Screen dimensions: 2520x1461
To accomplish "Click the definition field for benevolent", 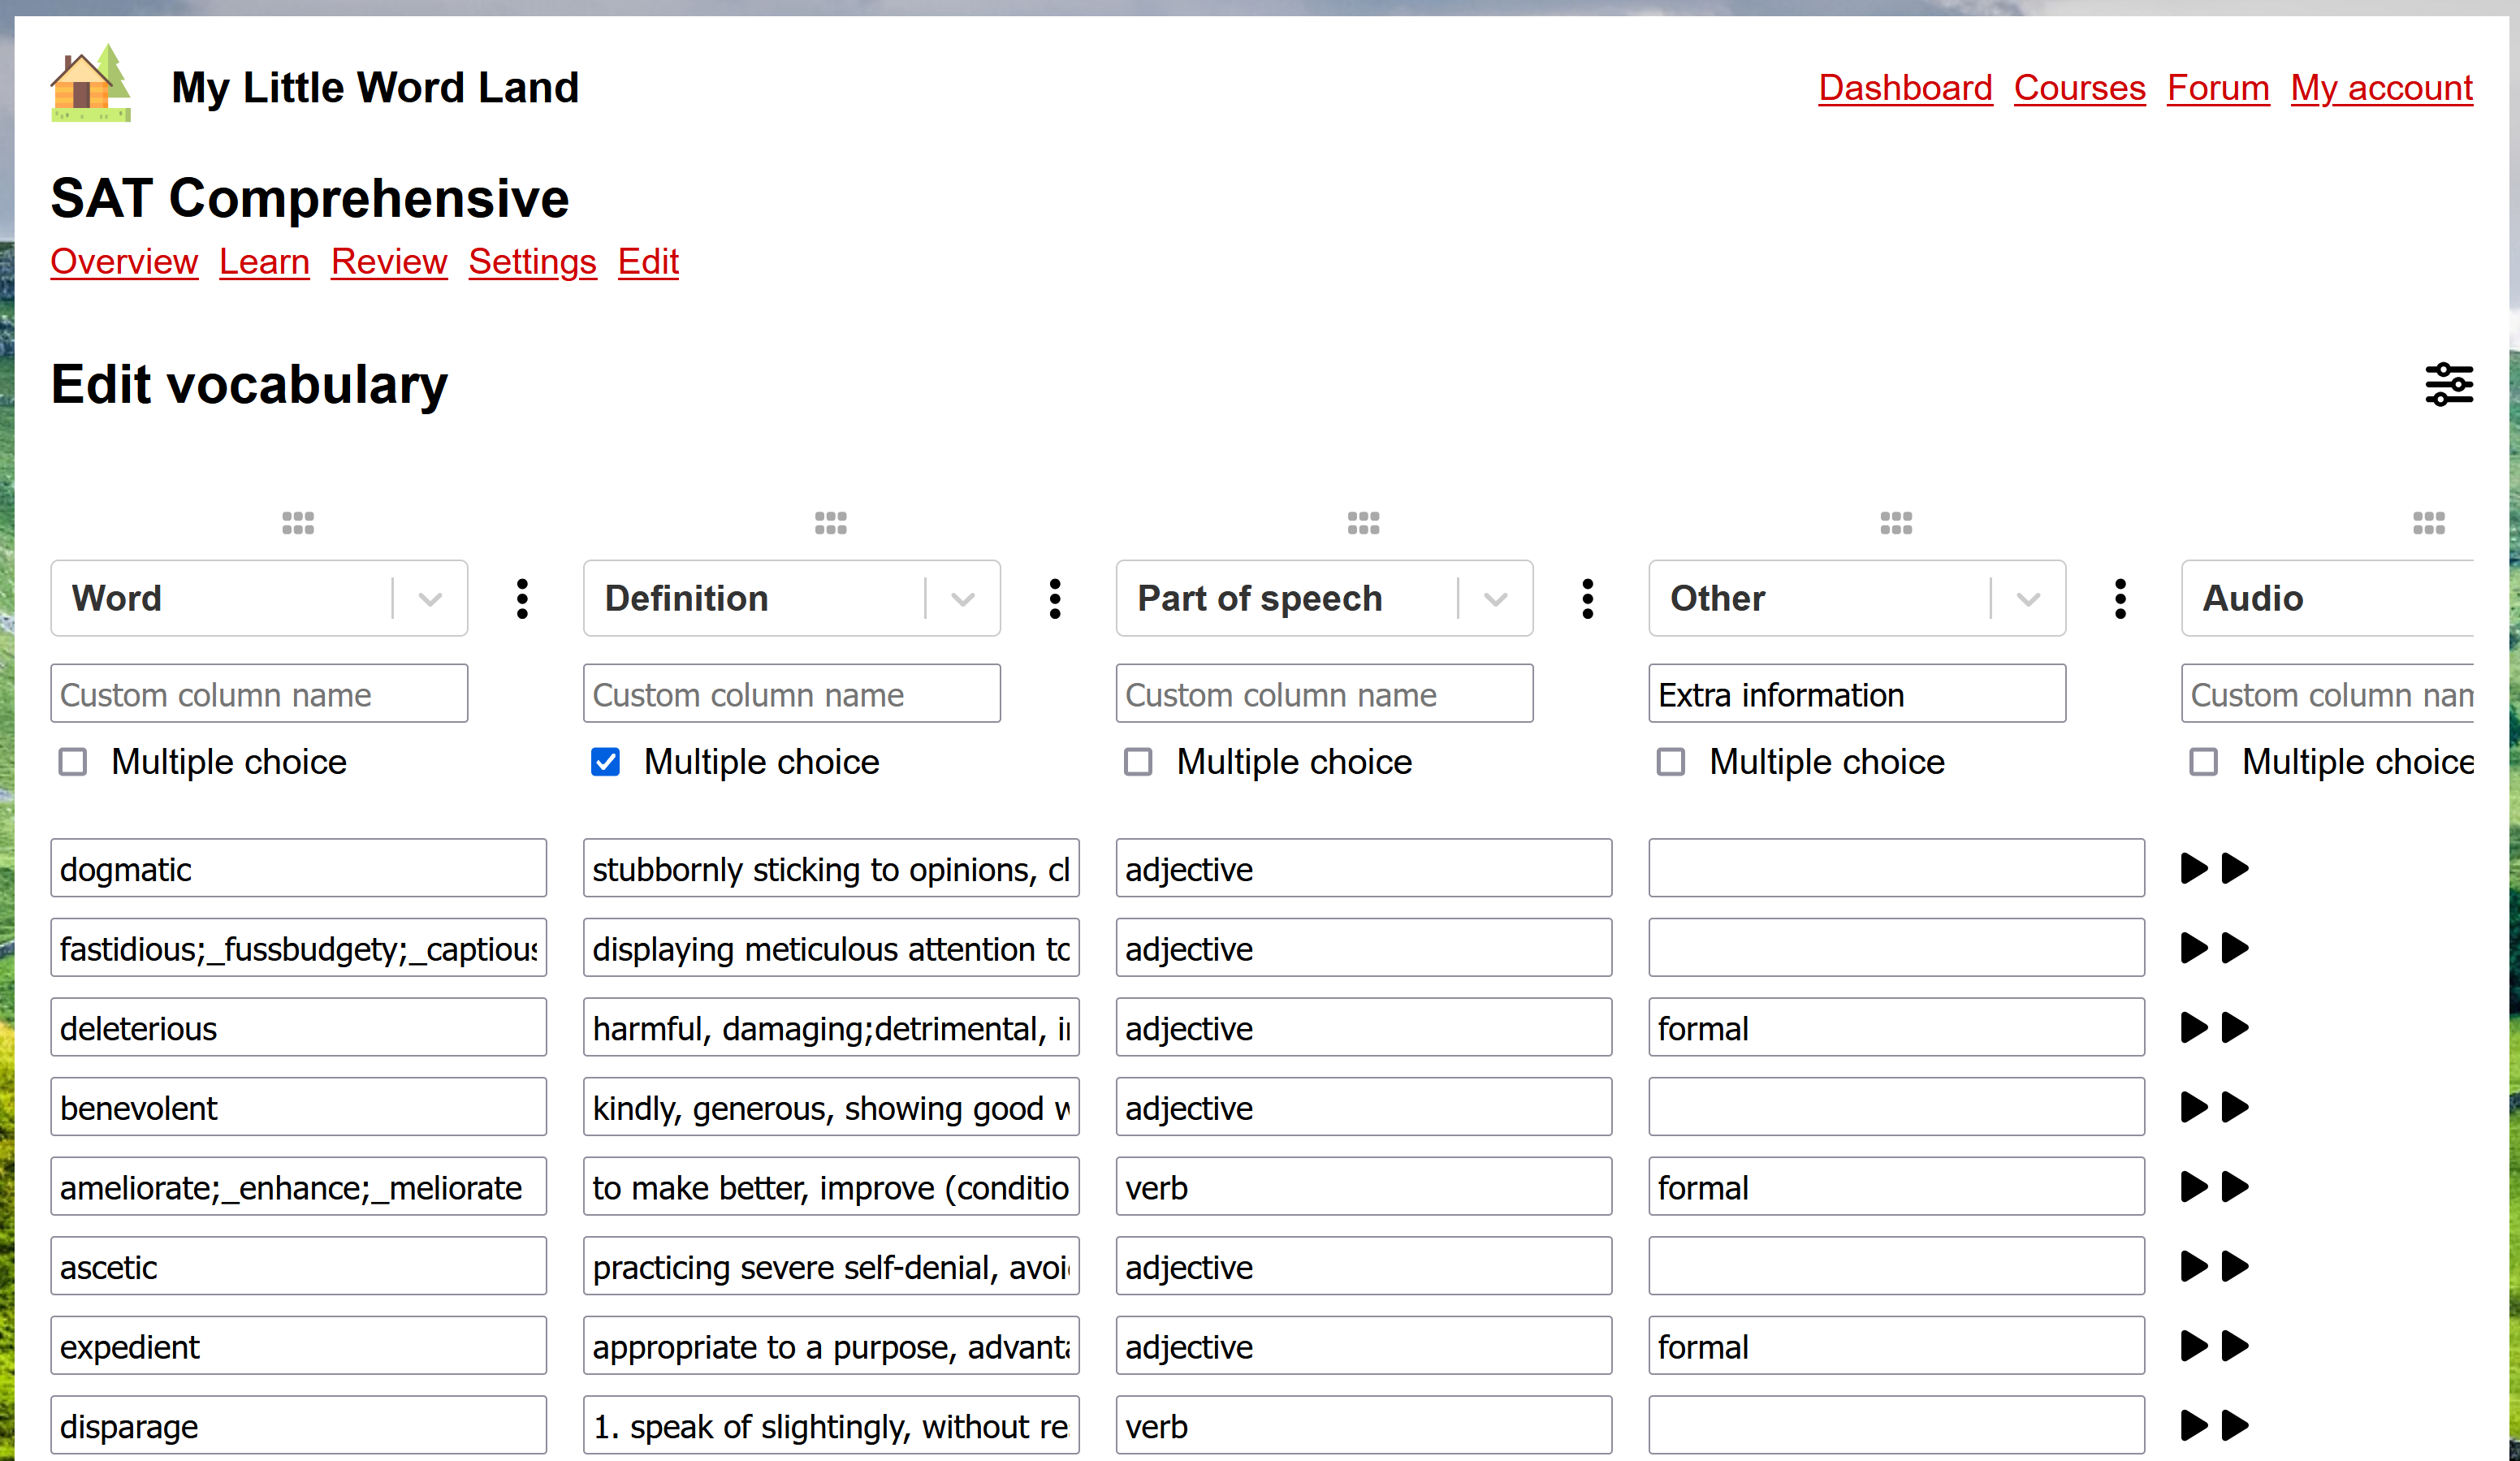I will [831, 1106].
